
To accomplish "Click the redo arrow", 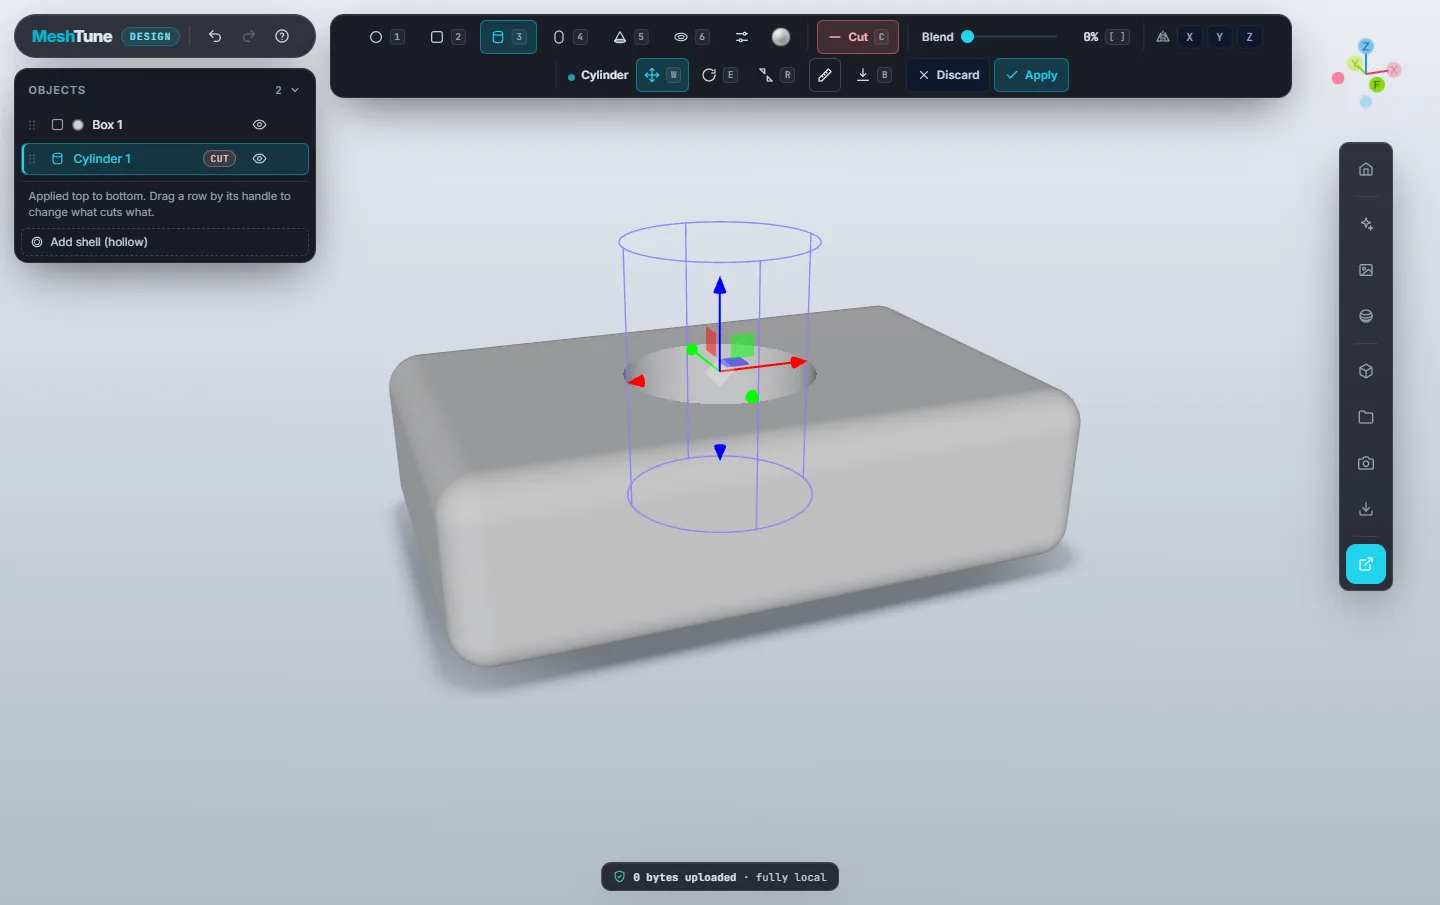I will coord(249,36).
